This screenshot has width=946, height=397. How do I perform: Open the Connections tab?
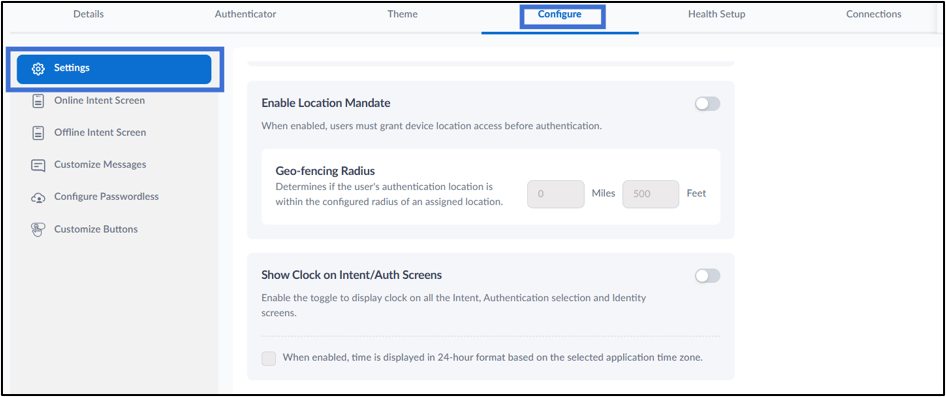pos(874,14)
